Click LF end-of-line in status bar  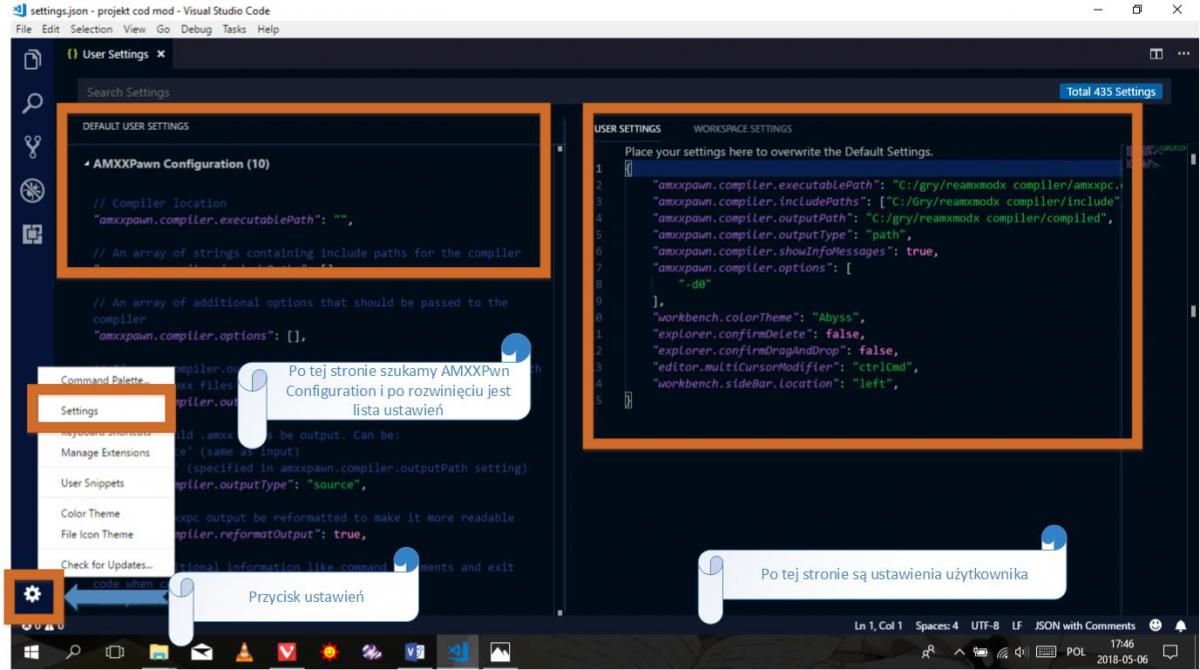point(1017,626)
